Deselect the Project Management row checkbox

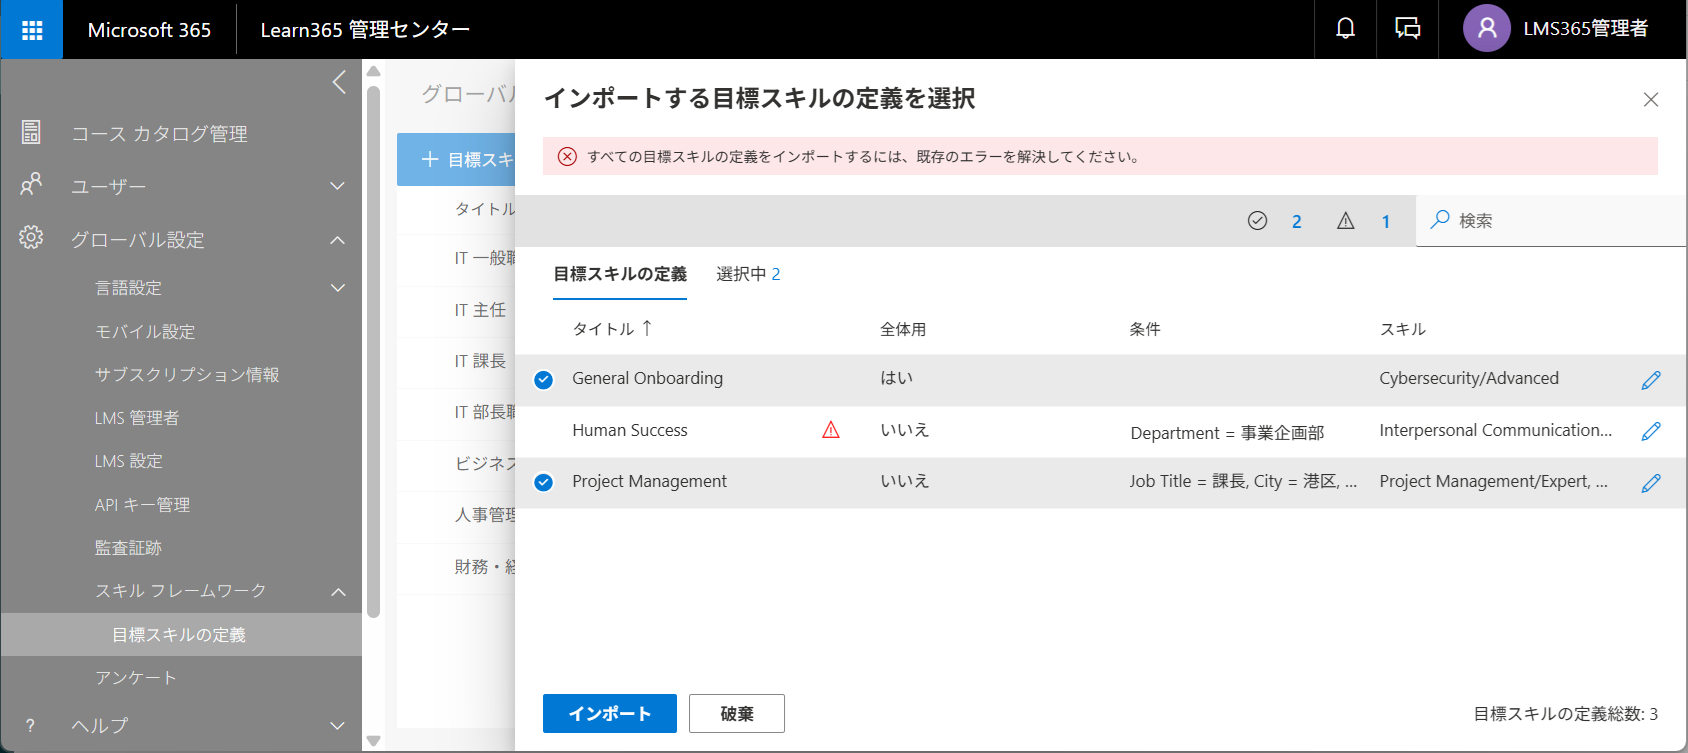pyautogui.click(x=544, y=483)
